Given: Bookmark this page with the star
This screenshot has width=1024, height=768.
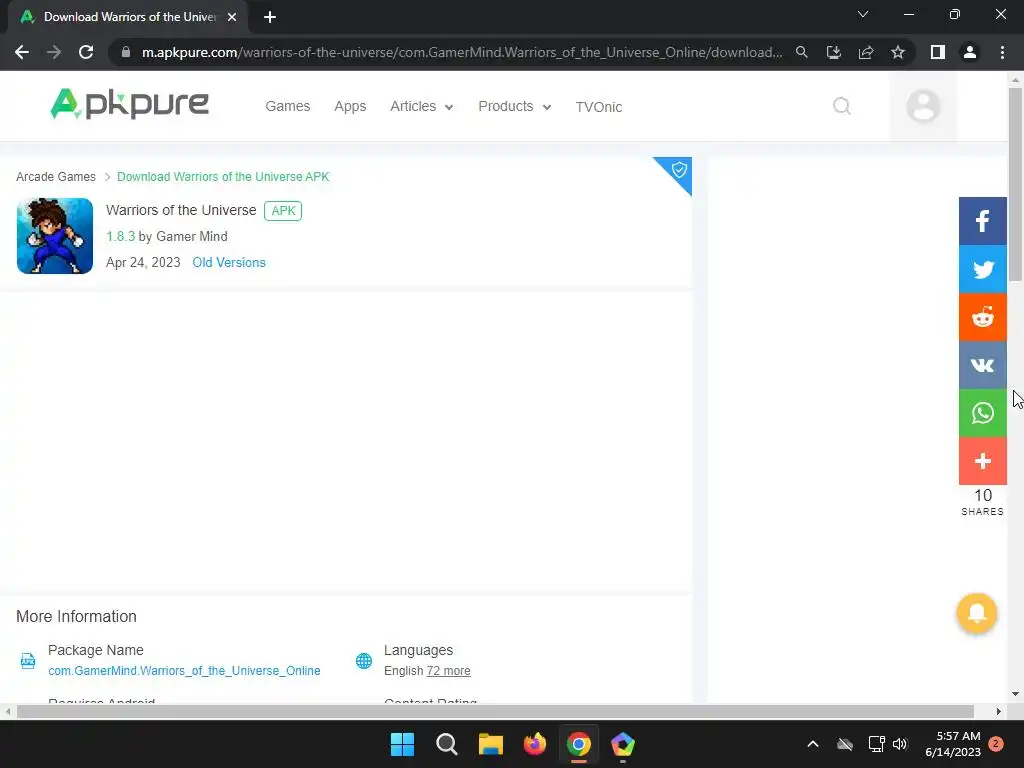Looking at the screenshot, I should pos(898,52).
